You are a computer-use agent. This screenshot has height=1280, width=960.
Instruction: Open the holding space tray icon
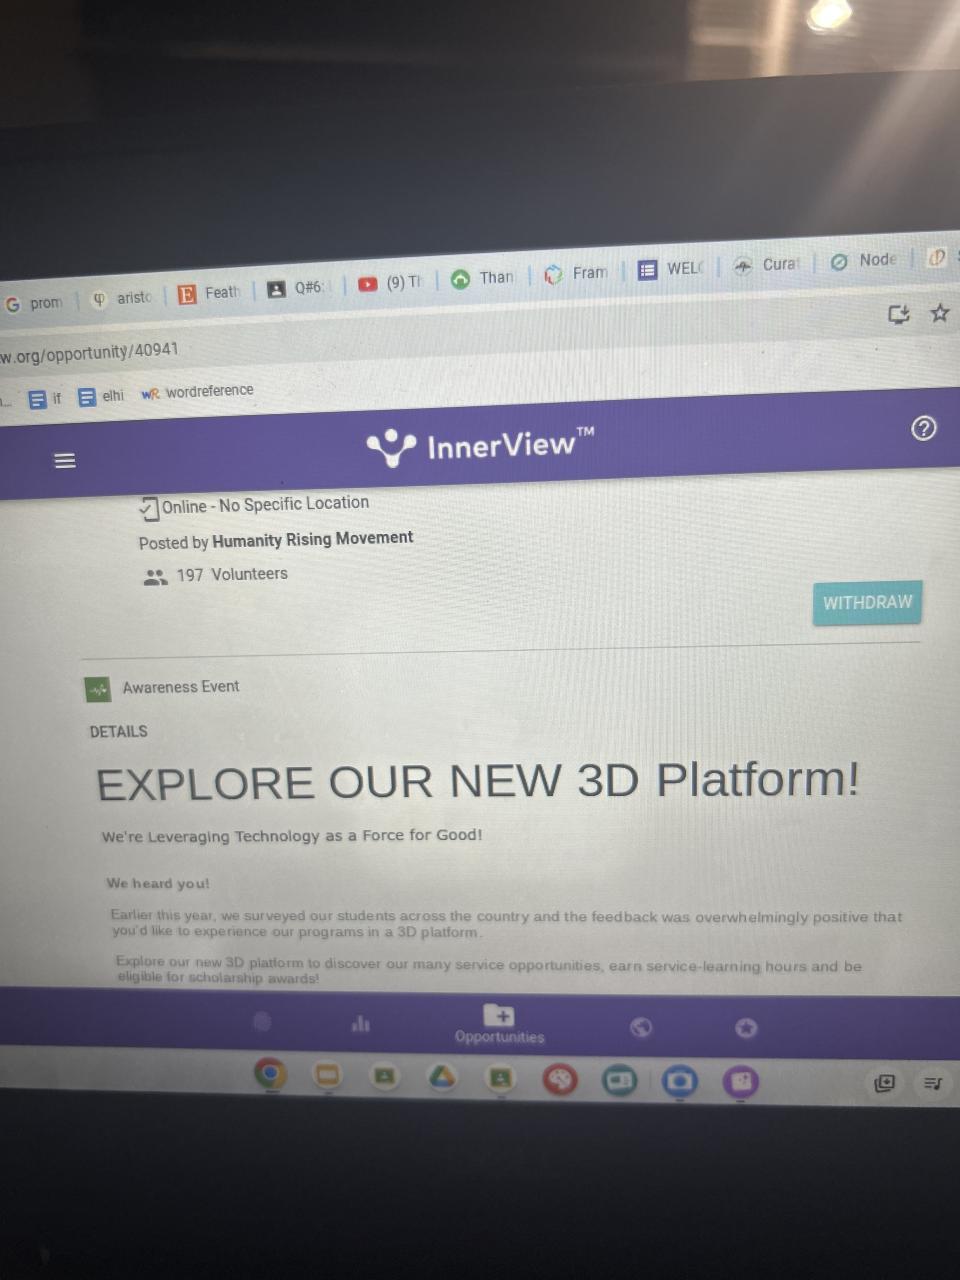[x=884, y=1083]
